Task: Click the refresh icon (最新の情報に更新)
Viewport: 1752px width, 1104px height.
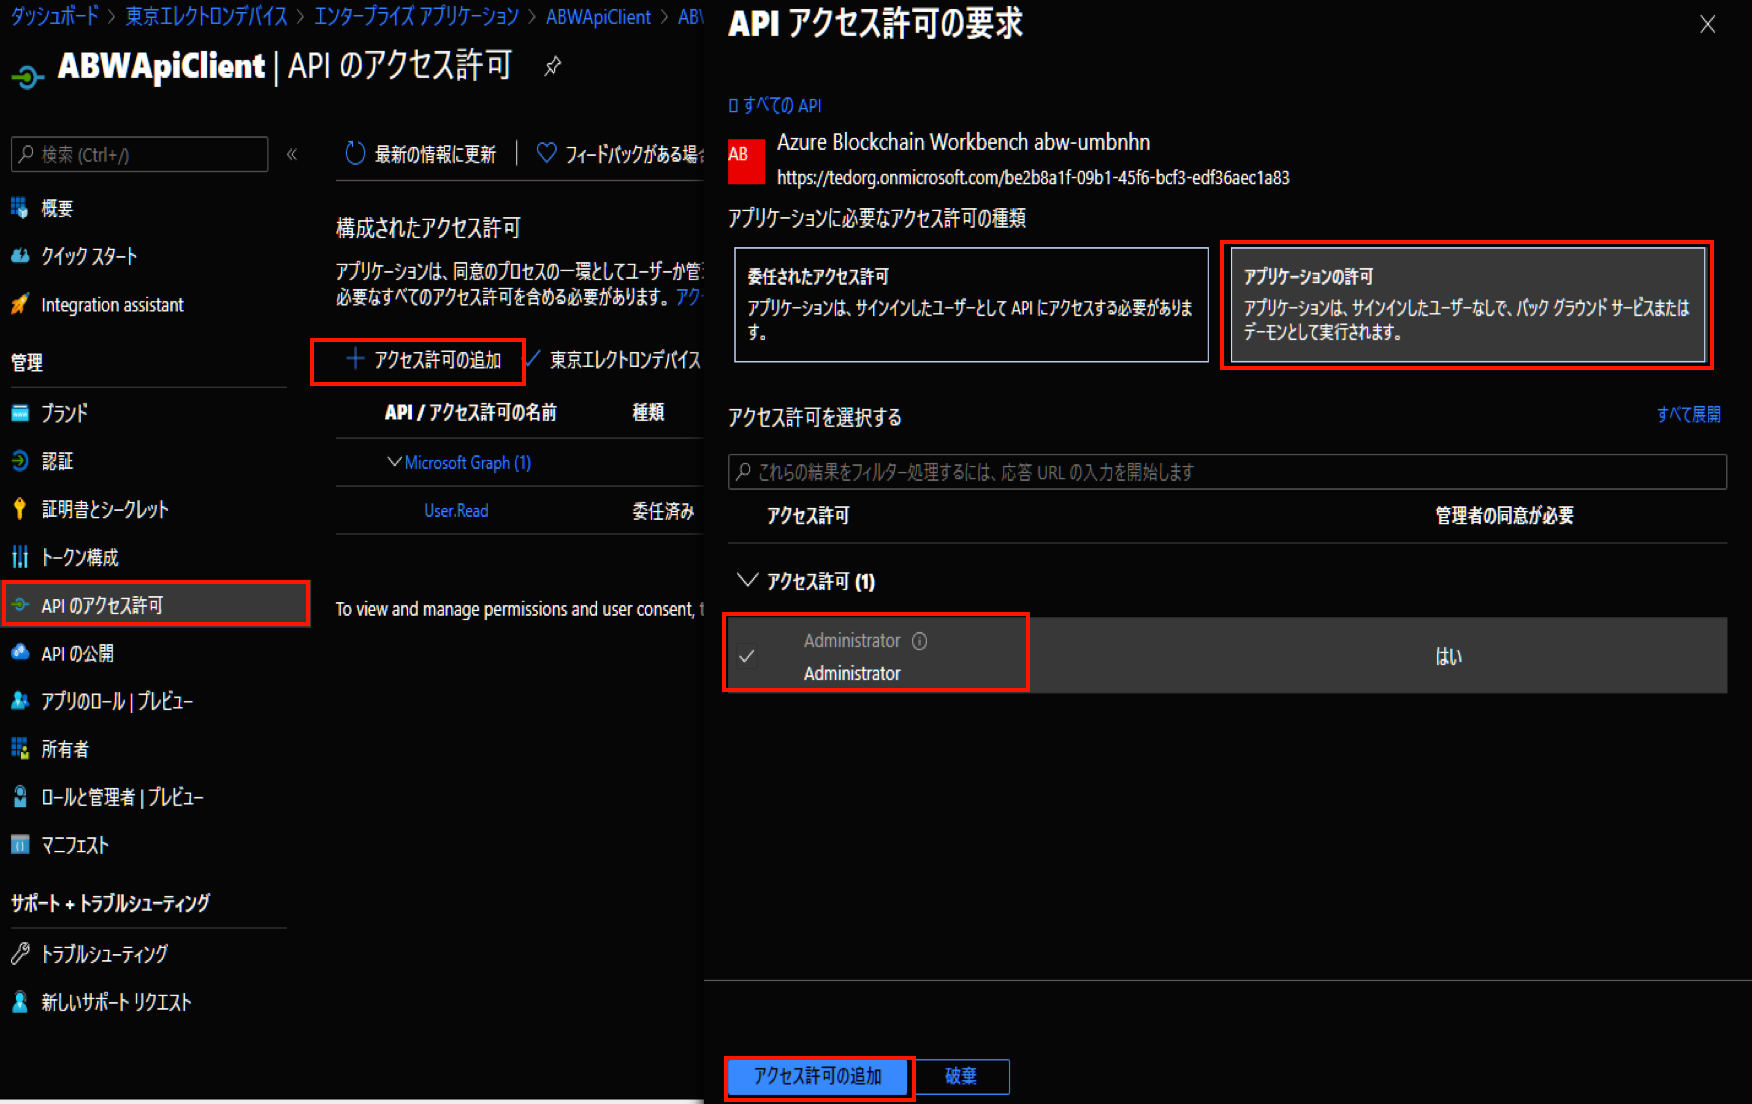Action: [x=355, y=153]
